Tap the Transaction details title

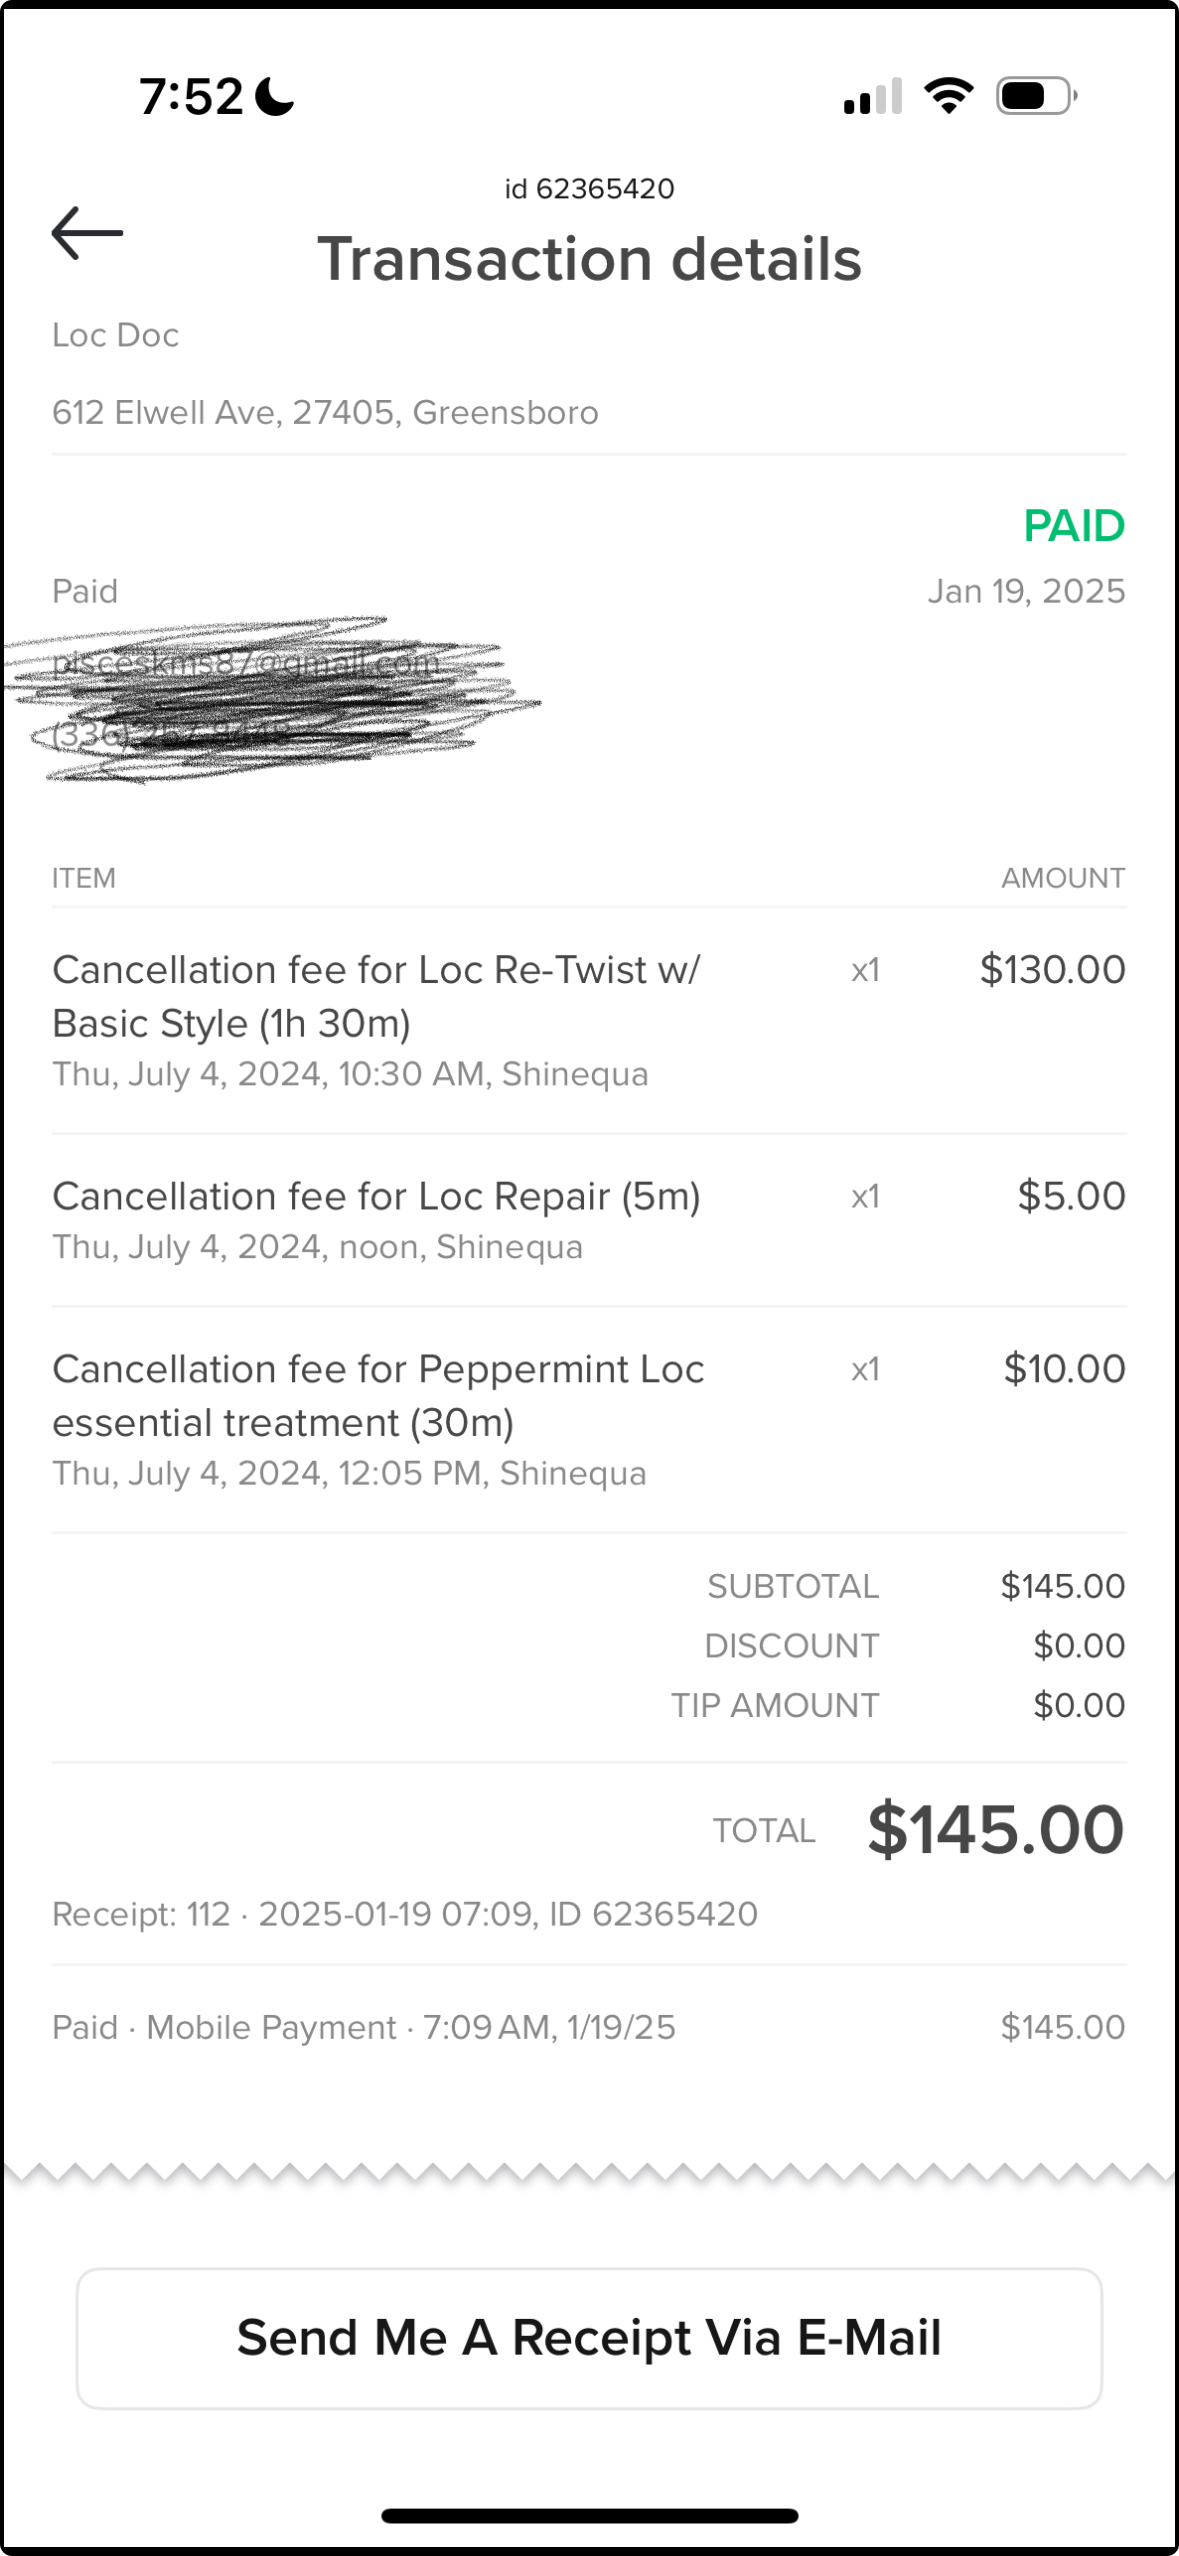589,260
